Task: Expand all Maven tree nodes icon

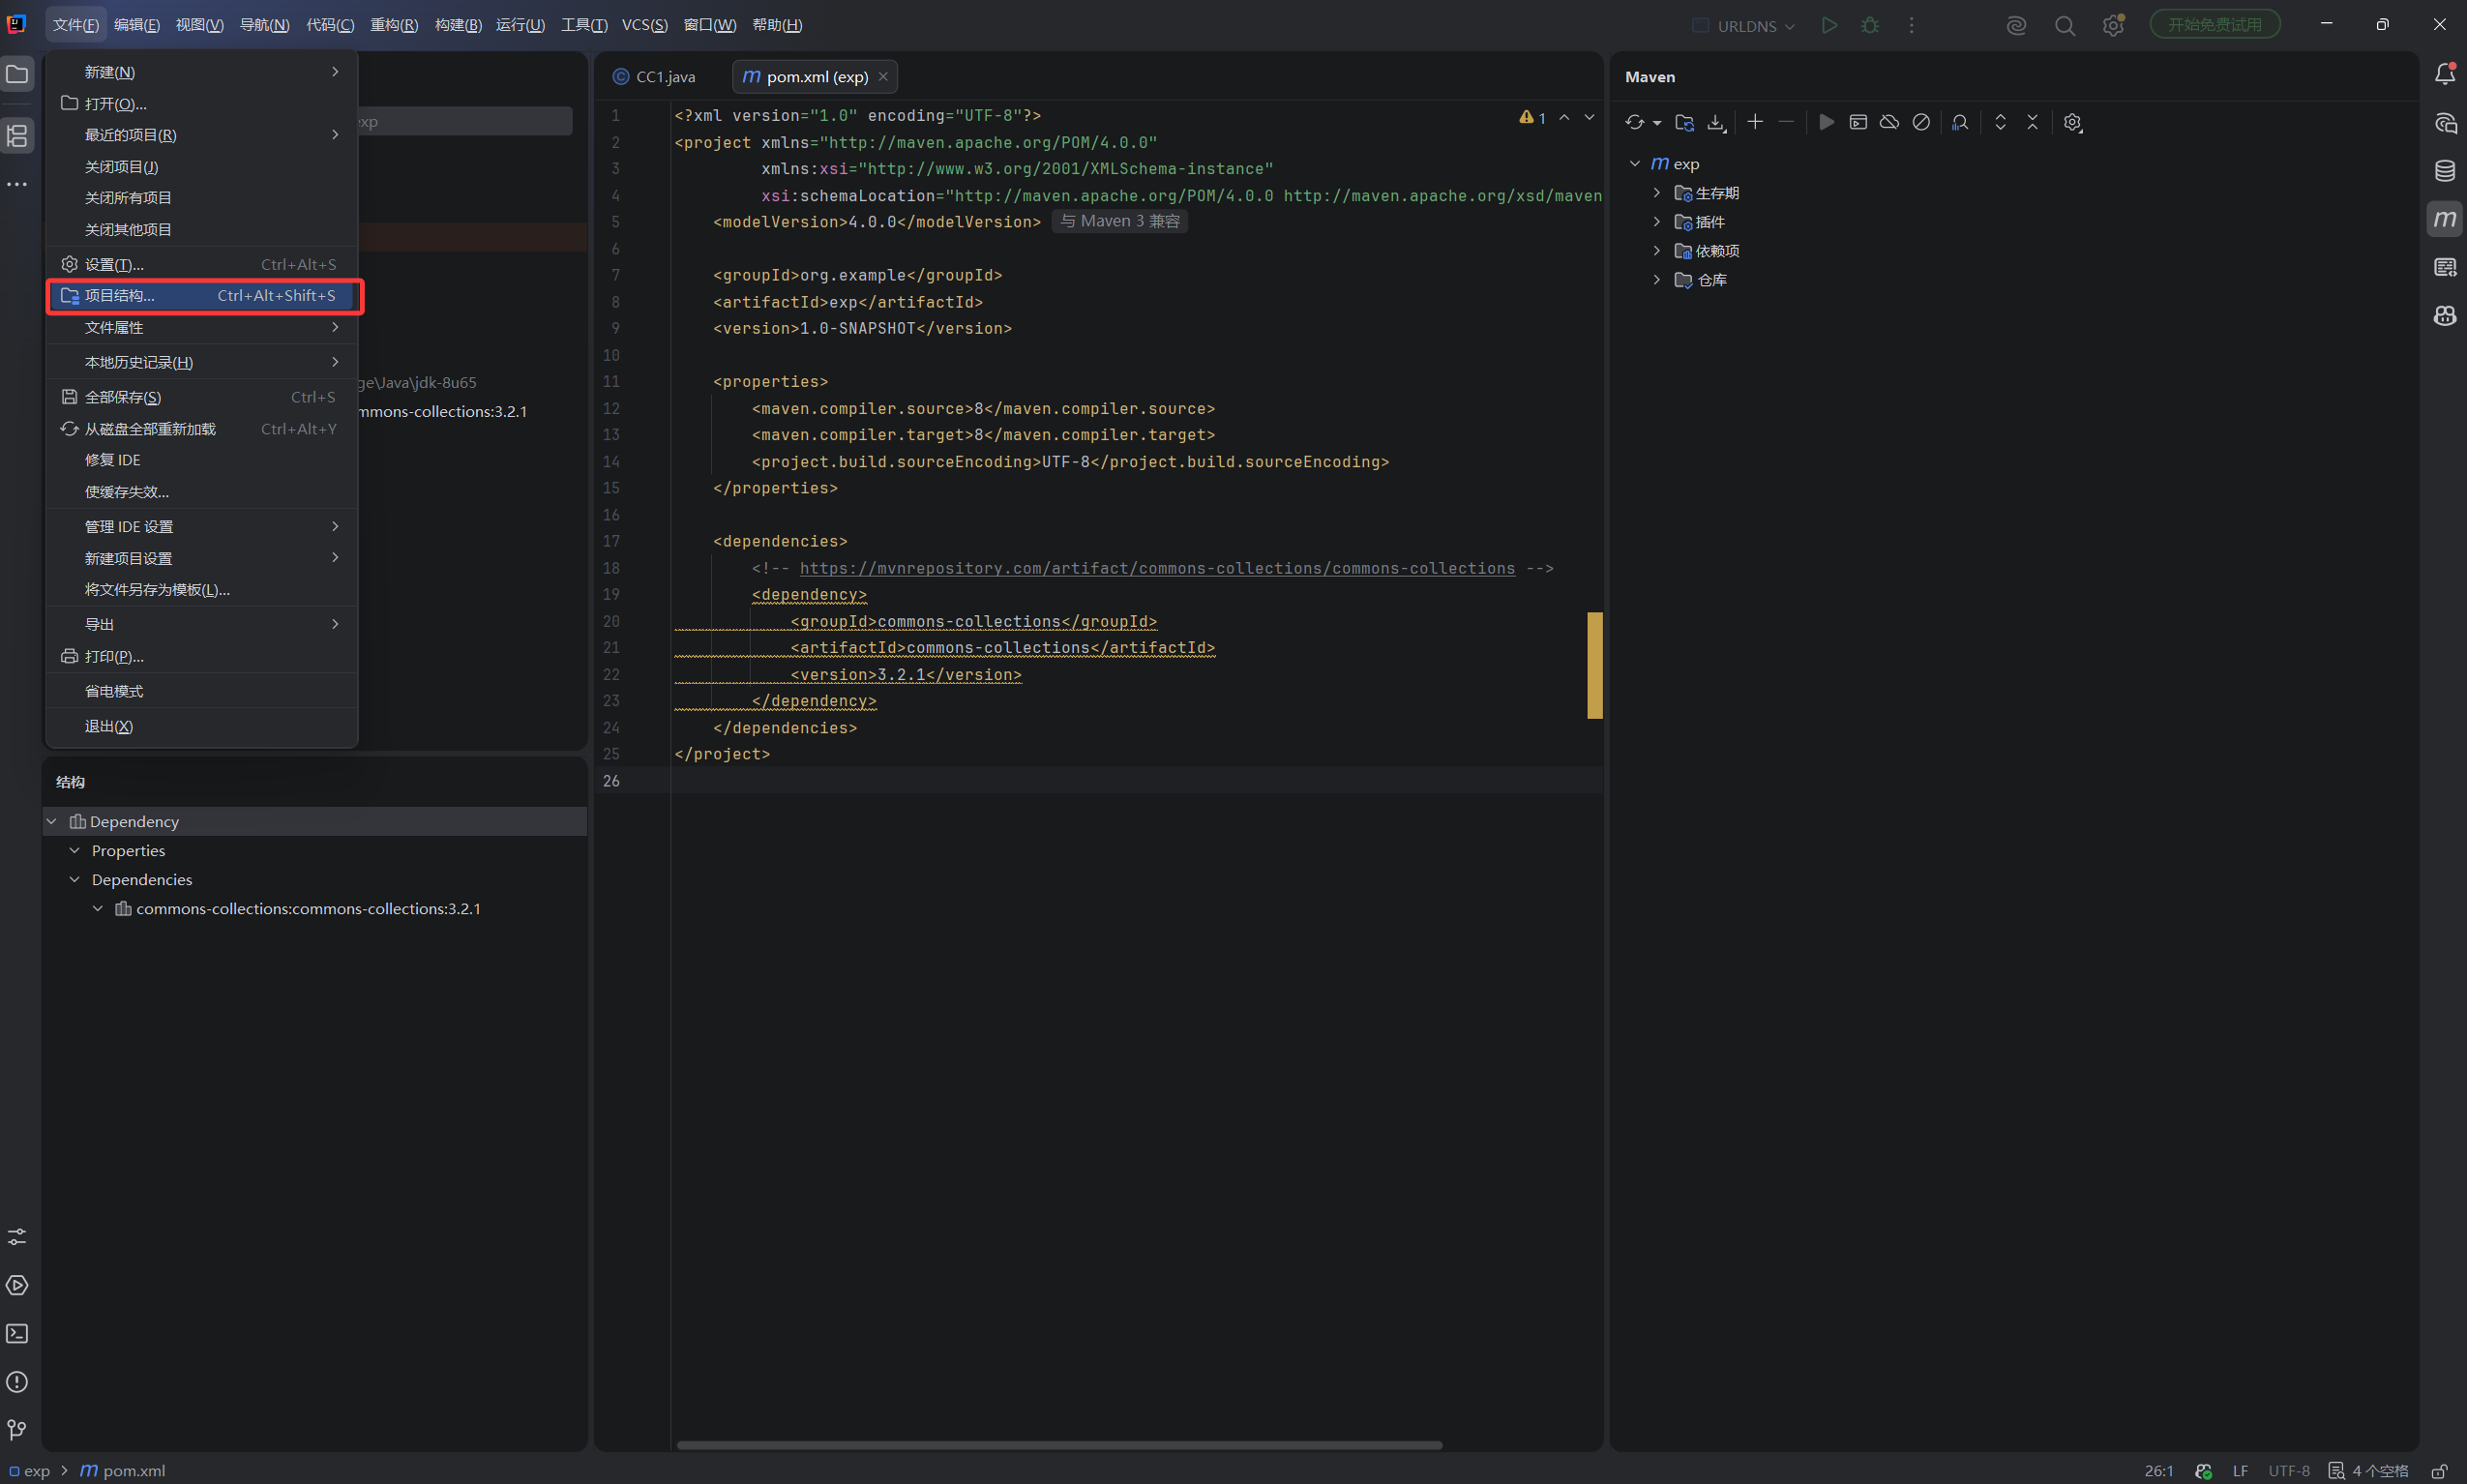Action: click(2000, 122)
